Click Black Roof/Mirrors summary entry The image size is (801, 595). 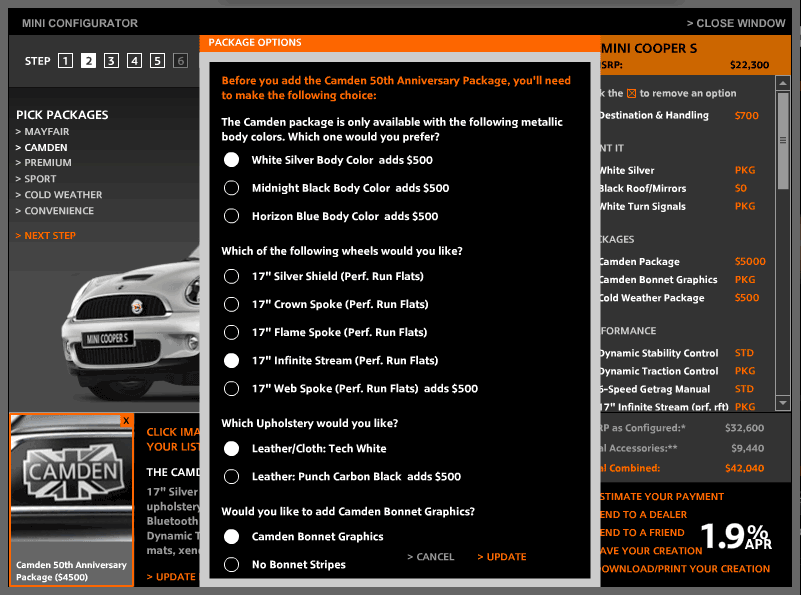click(674, 188)
